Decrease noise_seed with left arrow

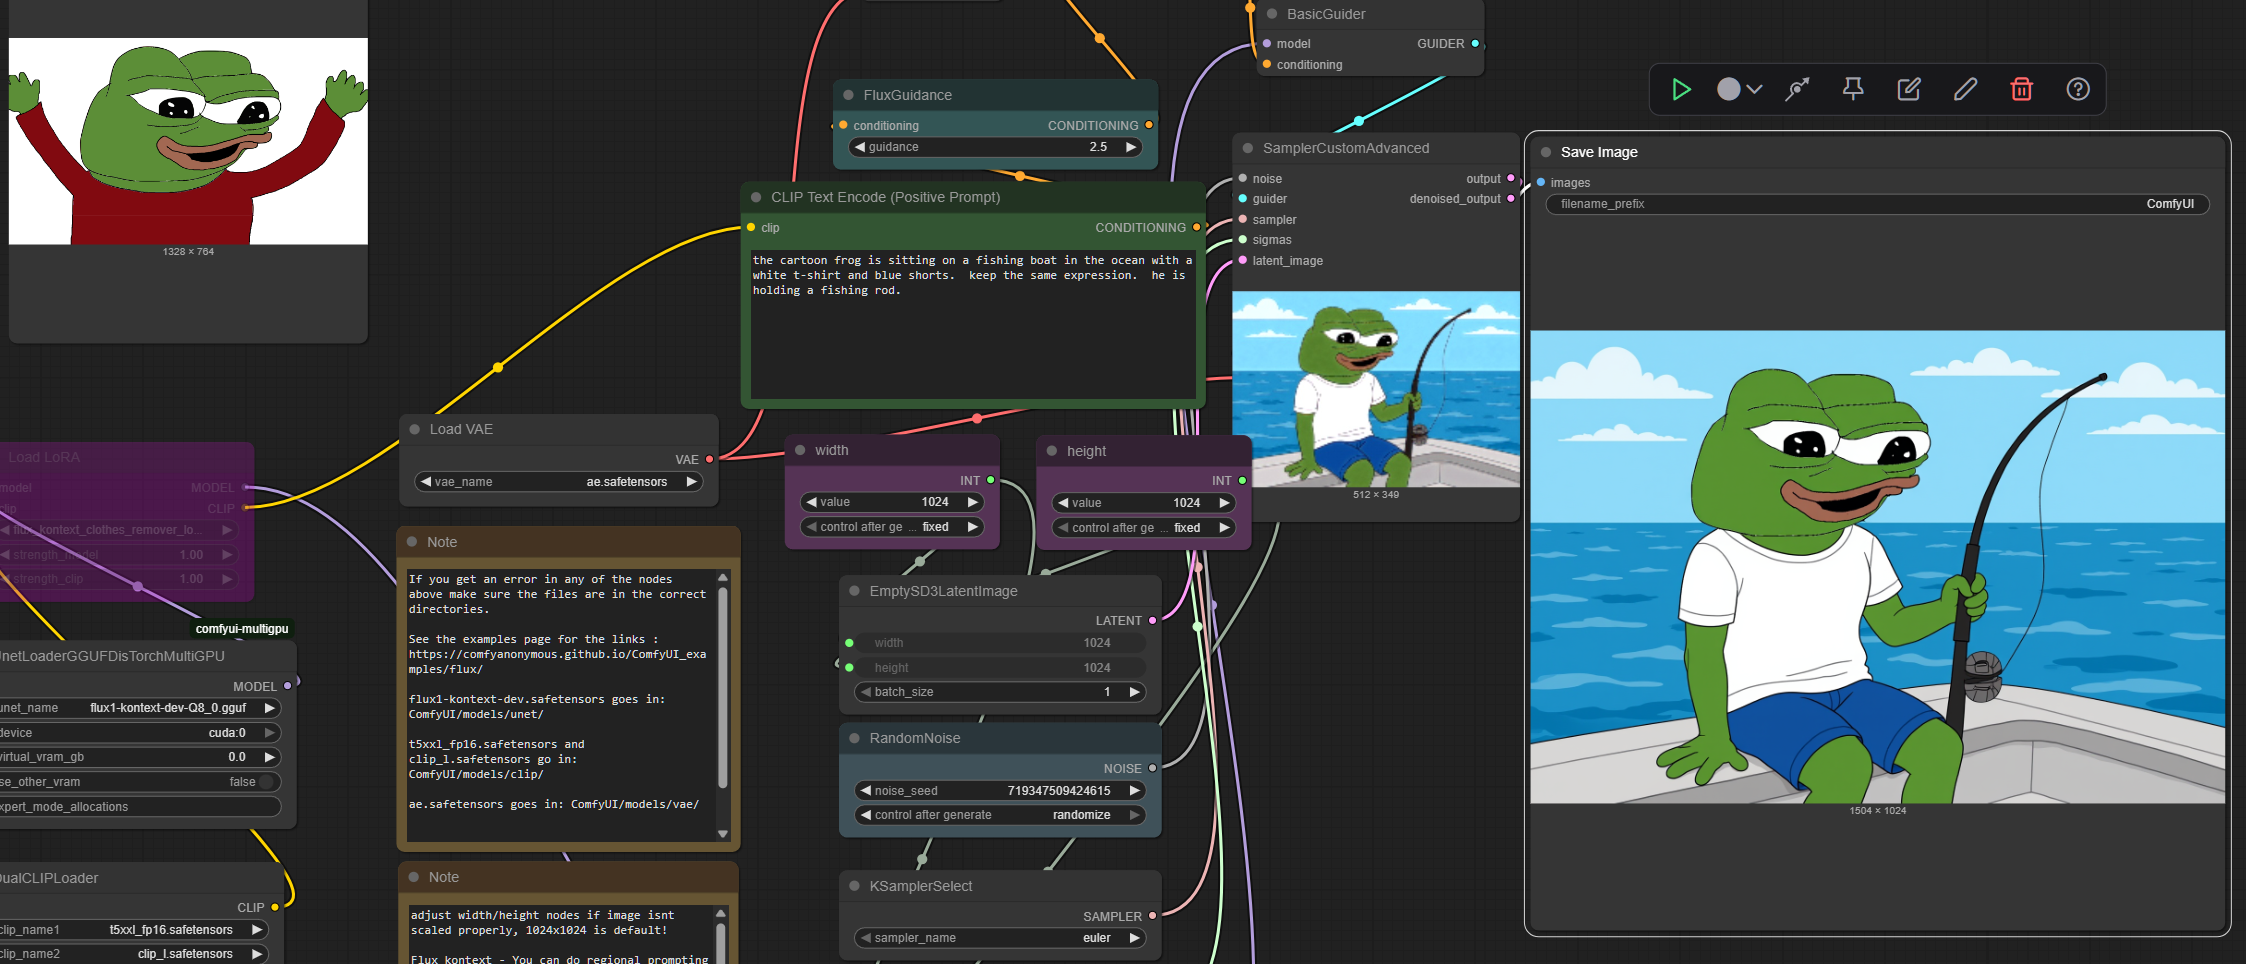pyautogui.click(x=865, y=791)
